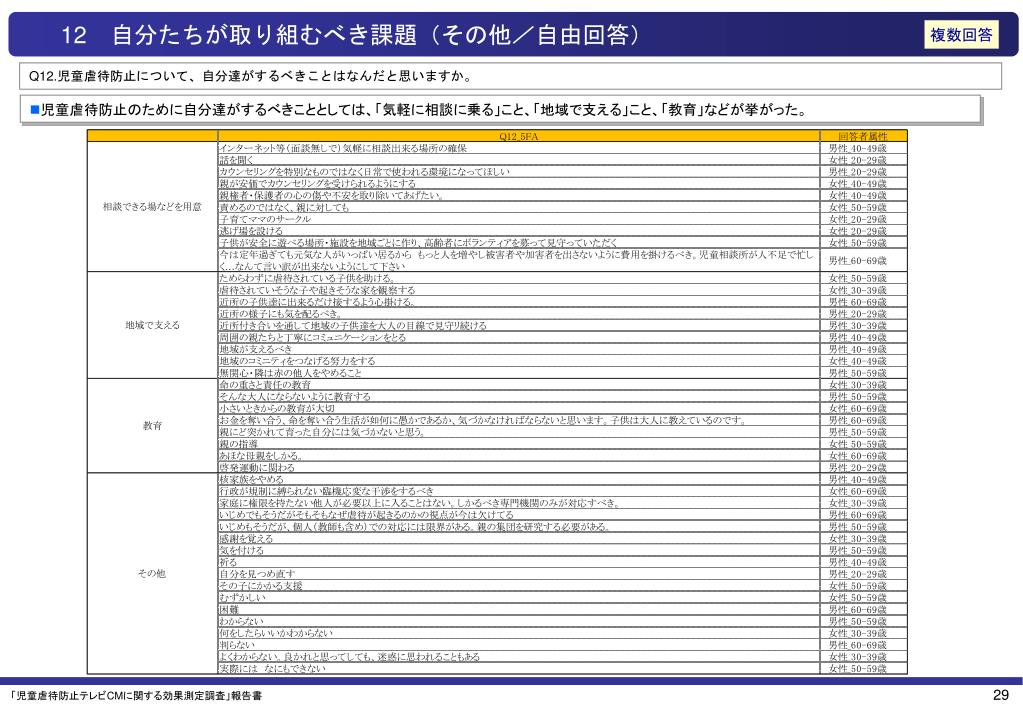Click the row starting '虐待されていそうな子や起きそうな家'
The width and height of the screenshot is (1023, 708).
pos(519,290)
